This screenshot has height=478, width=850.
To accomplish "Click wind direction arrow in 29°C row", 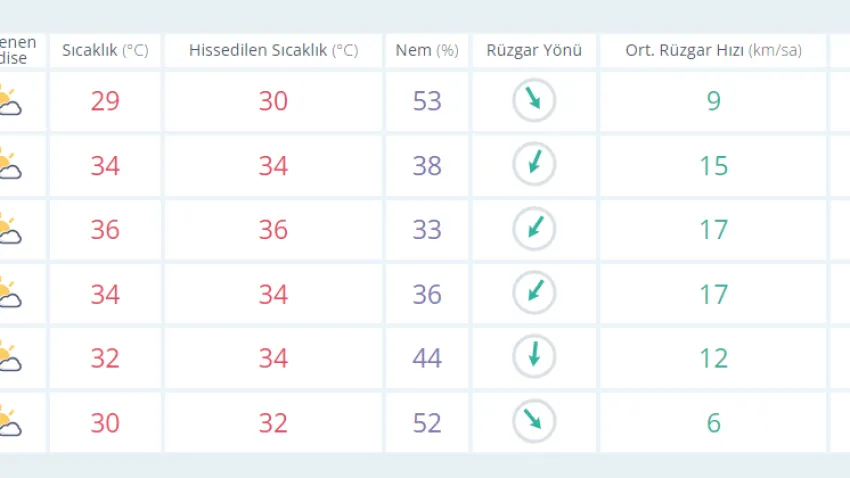I will [x=534, y=100].
